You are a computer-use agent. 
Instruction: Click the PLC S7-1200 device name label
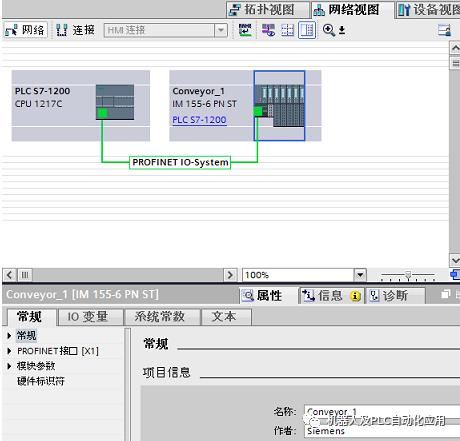pyautogui.click(x=42, y=91)
